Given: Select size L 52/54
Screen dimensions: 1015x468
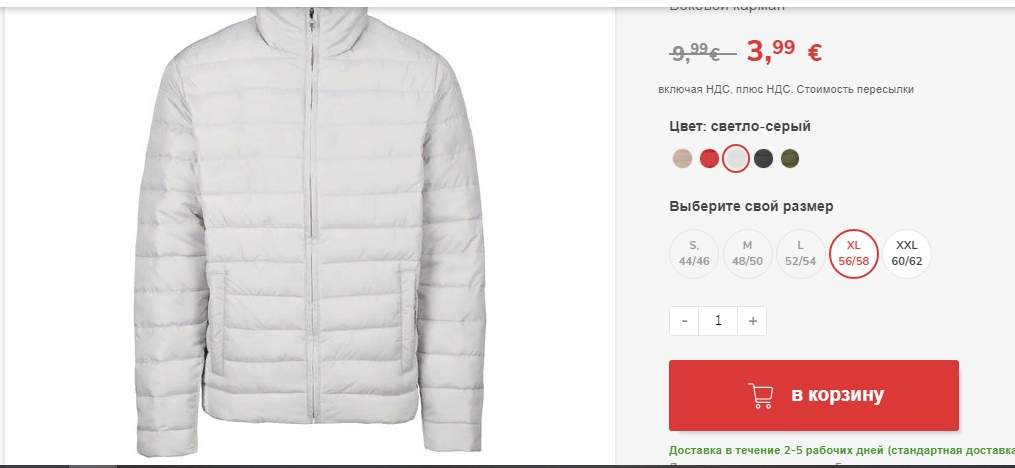Looking at the screenshot, I should click(x=801, y=254).
